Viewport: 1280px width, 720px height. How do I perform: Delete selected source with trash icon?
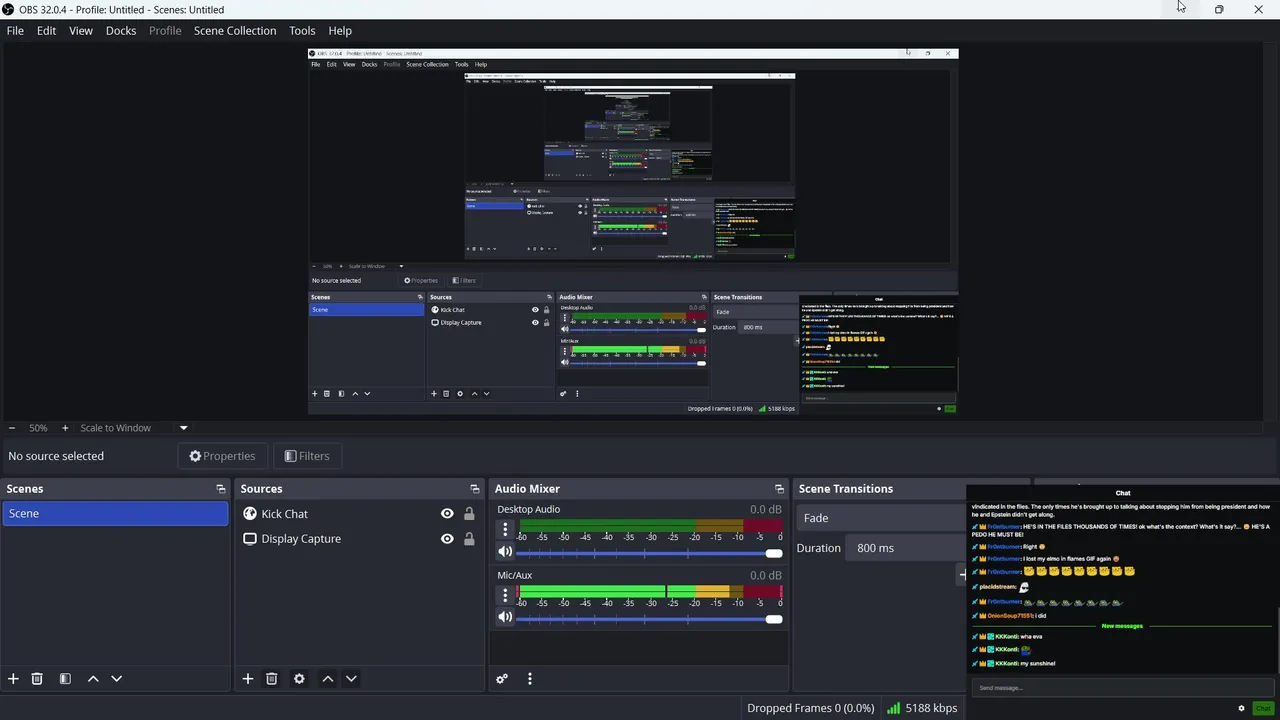[271, 678]
